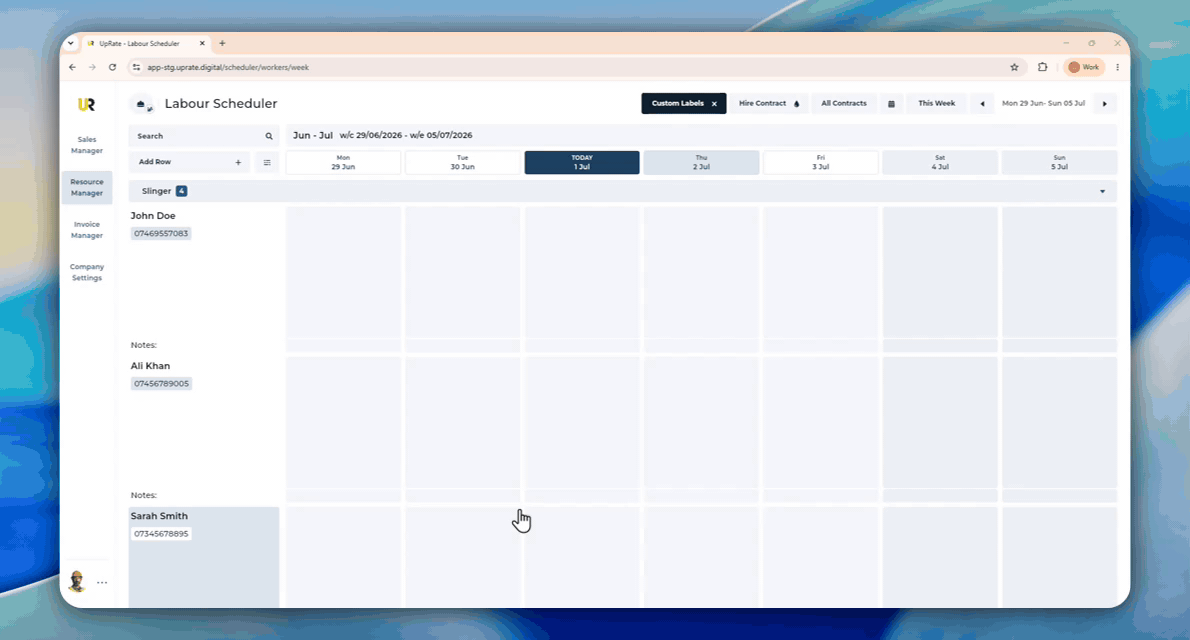
Task: Open the calendar date picker icon
Action: pyautogui.click(x=891, y=104)
